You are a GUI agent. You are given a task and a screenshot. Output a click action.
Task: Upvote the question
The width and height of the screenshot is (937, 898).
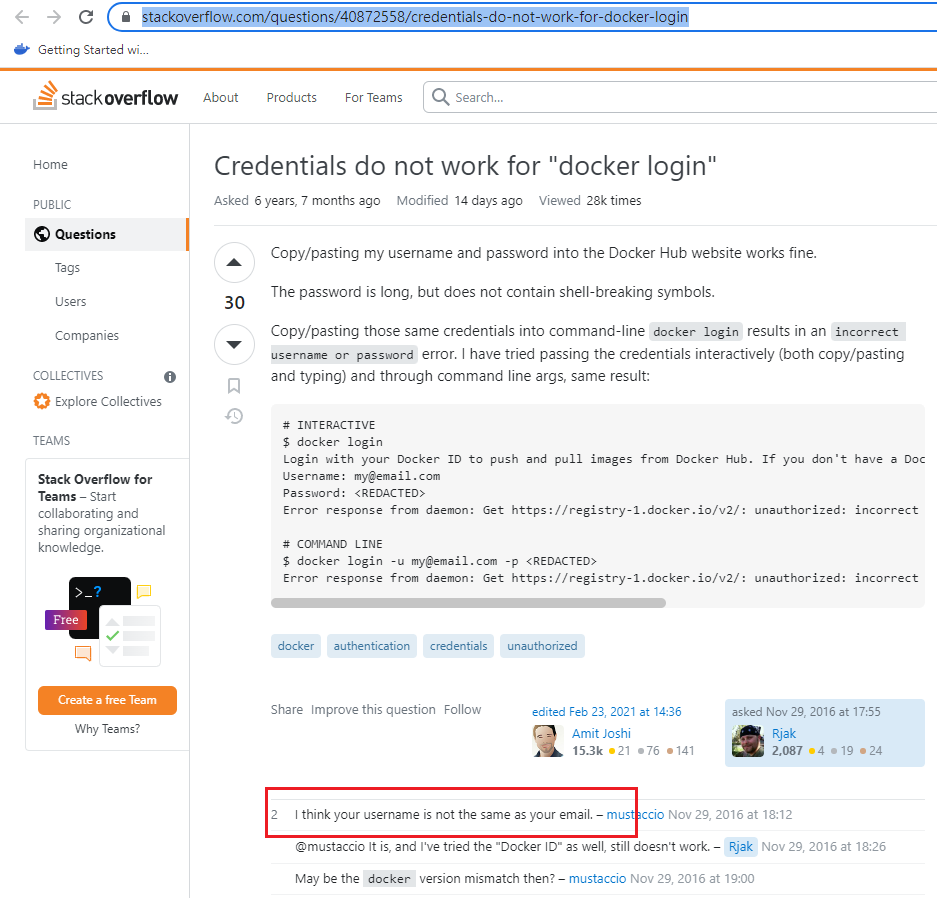233,262
